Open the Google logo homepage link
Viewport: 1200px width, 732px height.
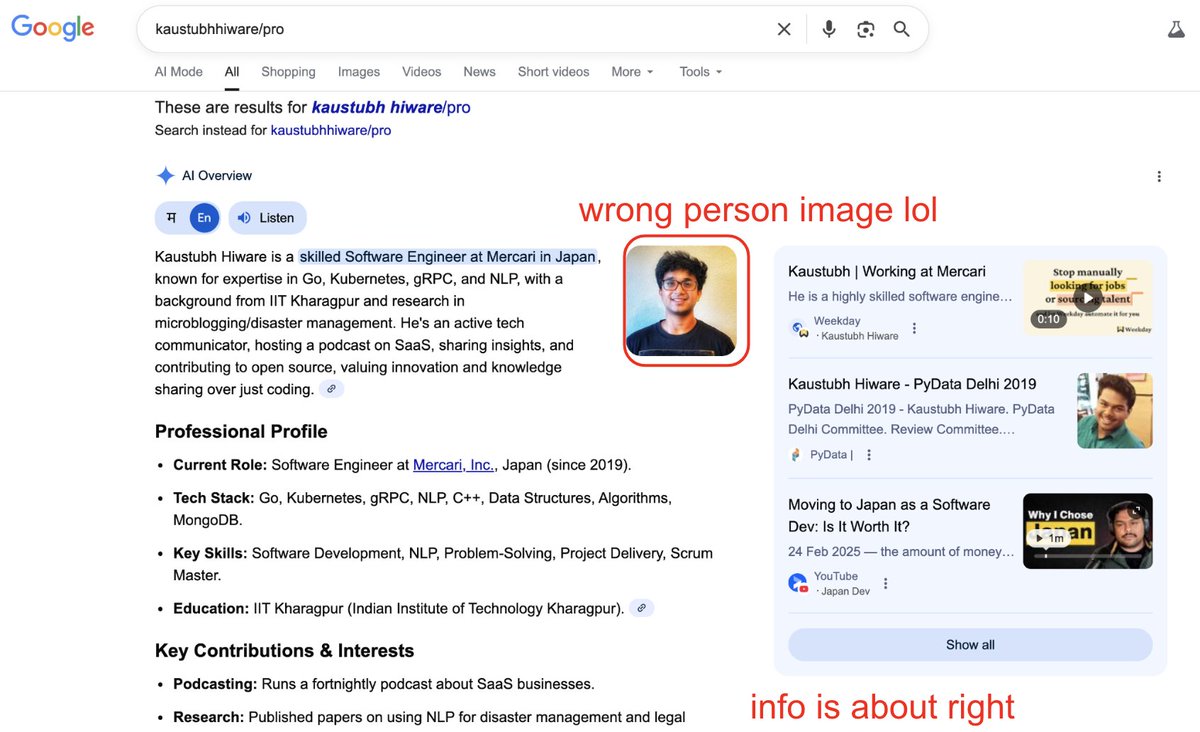[53, 28]
